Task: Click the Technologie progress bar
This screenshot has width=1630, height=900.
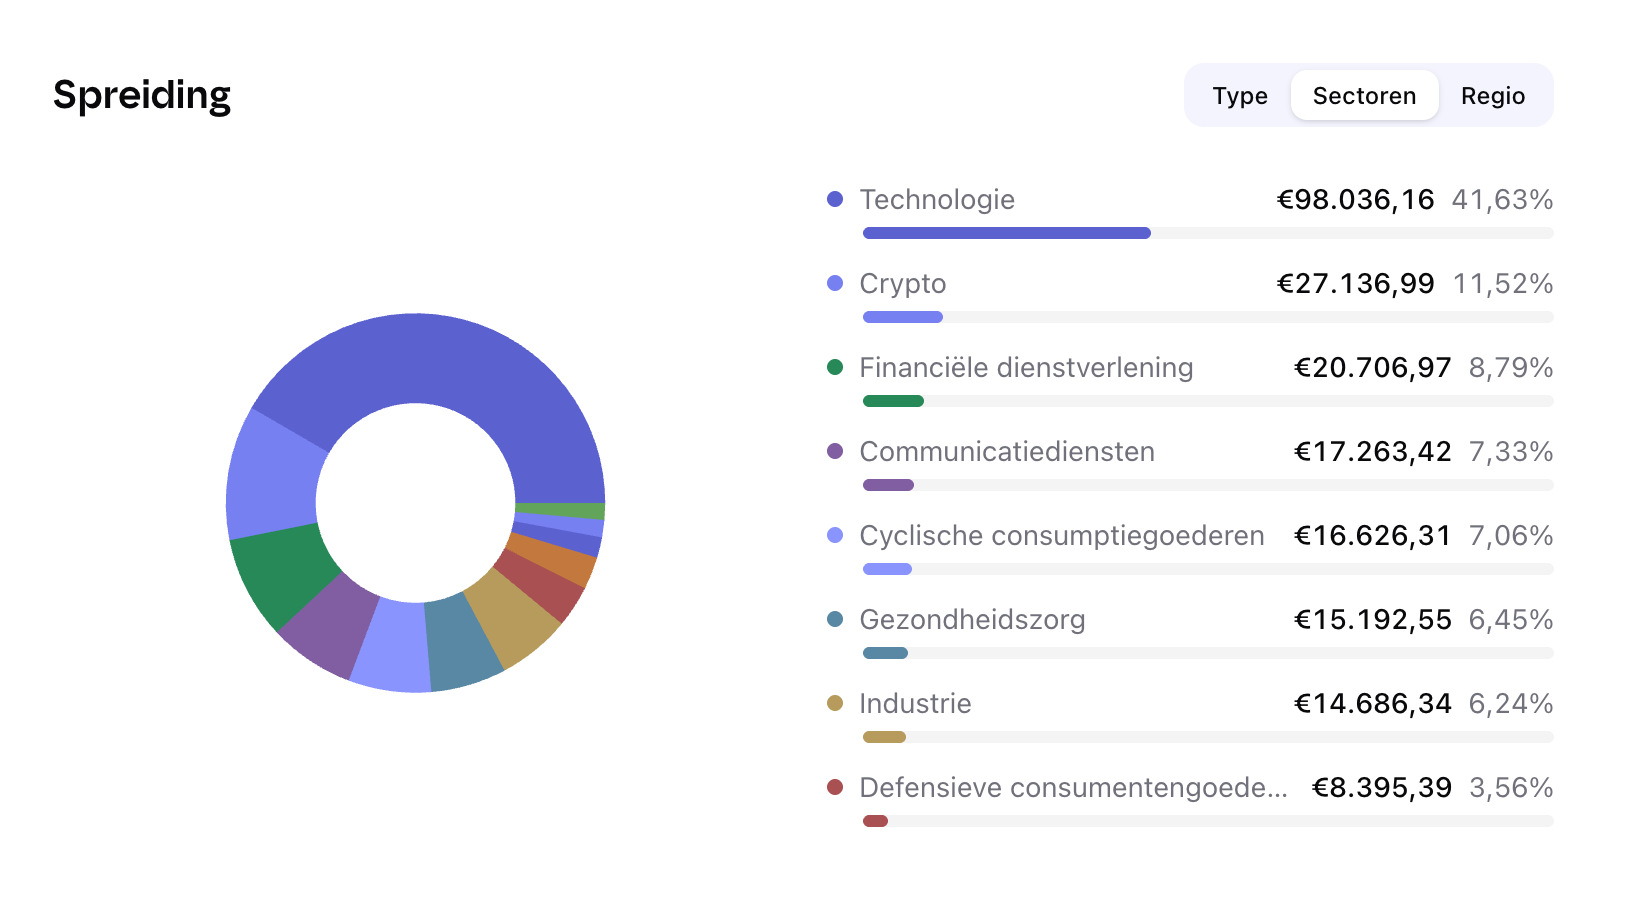Action: click(x=1208, y=233)
